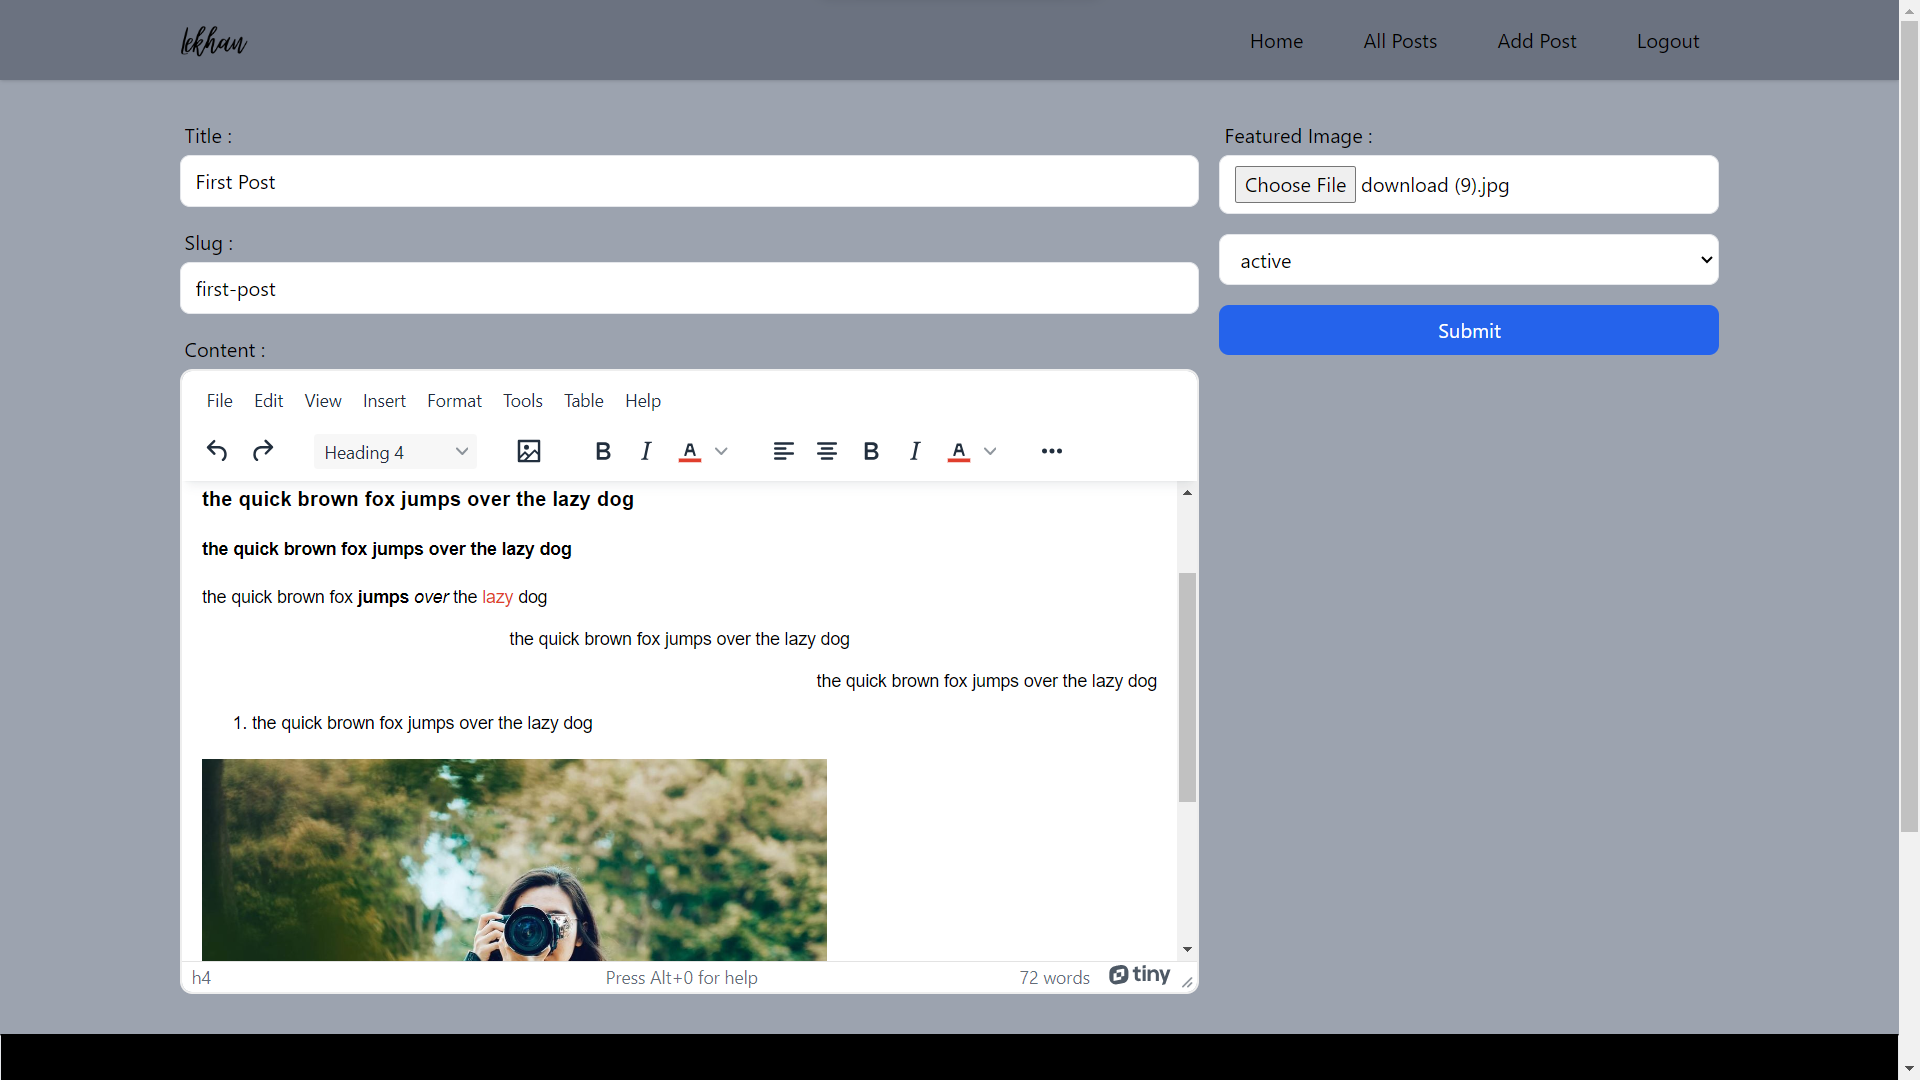Click the Submit button
This screenshot has height=1080, width=1920.
1469,330
